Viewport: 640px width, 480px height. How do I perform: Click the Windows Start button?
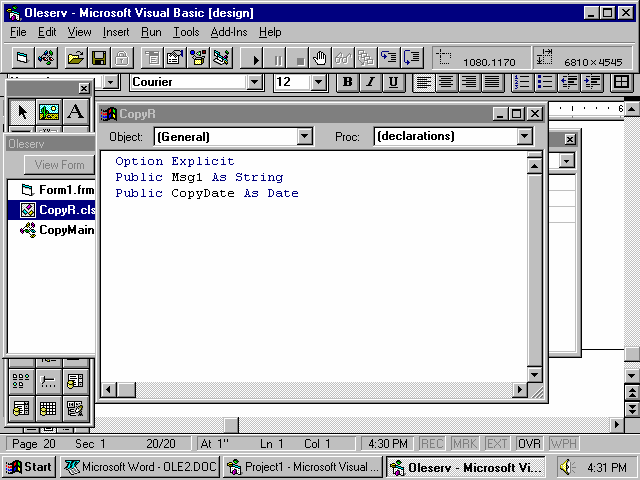click(29, 467)
